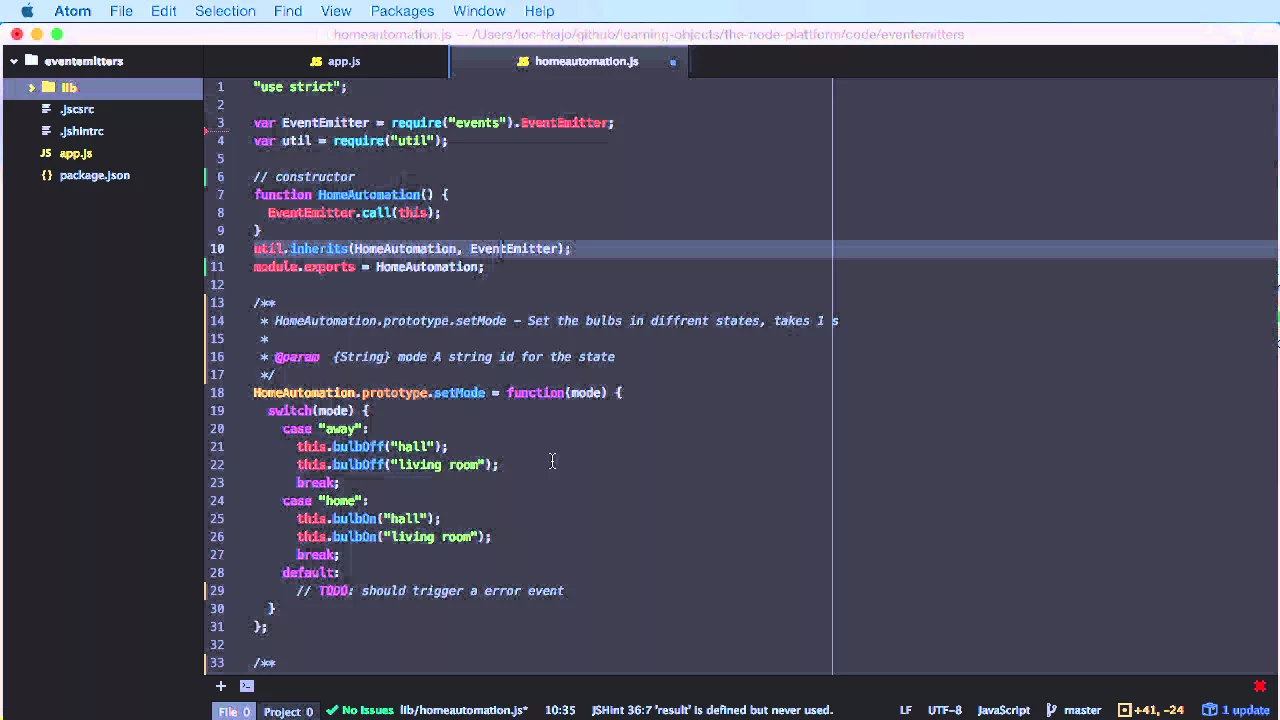Screen dimensions: 1280x720
Task: Click the plus icon in bottom panel
Action: 221,686
